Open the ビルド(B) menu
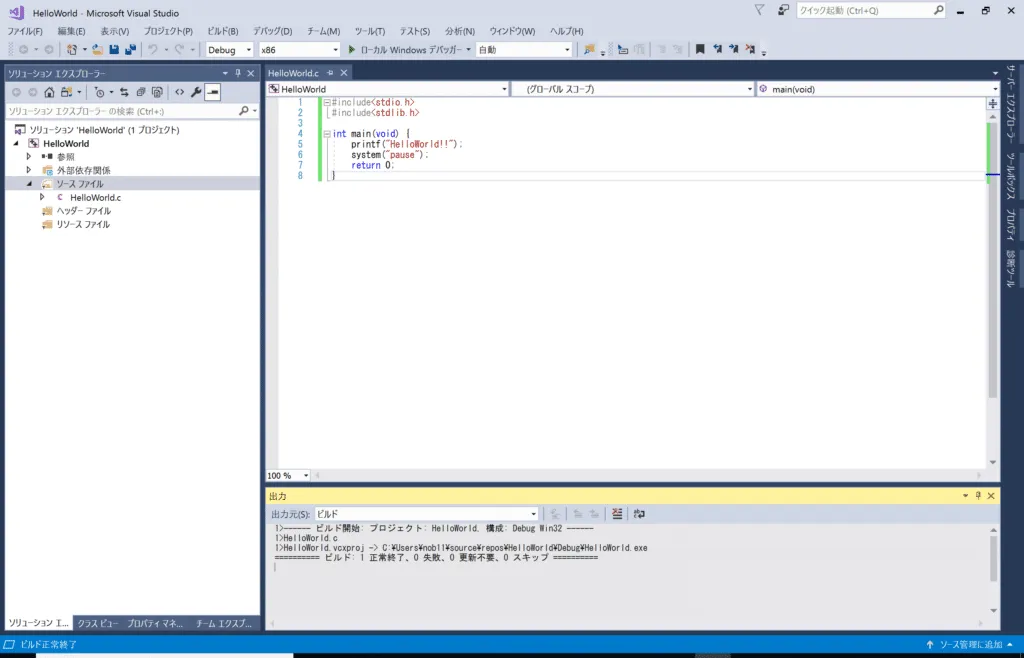This screenshot has height=658, width=1024. click(223, 31)
